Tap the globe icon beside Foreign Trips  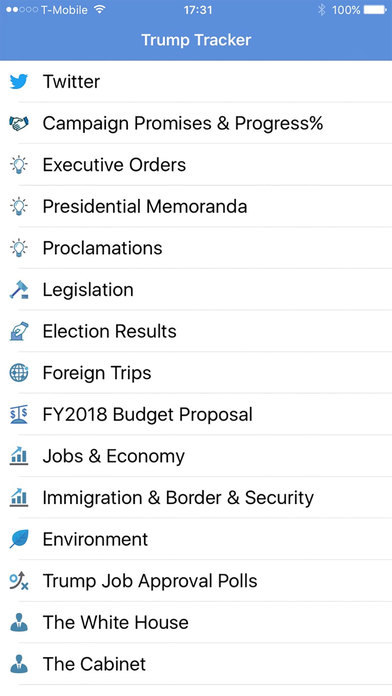[19, 373]
